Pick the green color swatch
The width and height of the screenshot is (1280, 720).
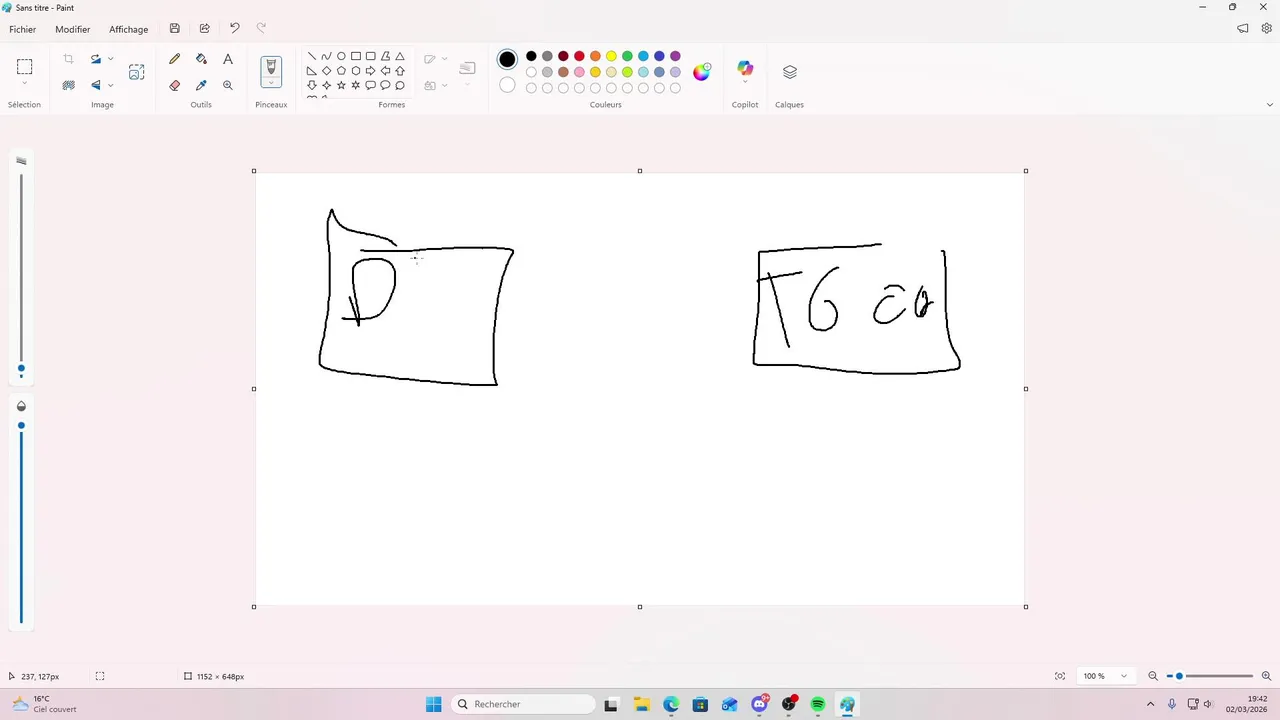point(627,56)
